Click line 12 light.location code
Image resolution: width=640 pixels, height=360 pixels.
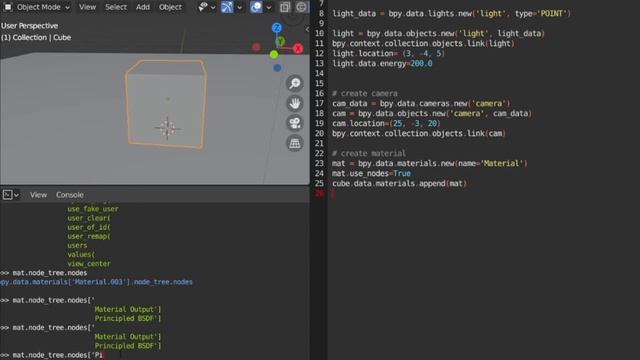[x=388, y=53]
